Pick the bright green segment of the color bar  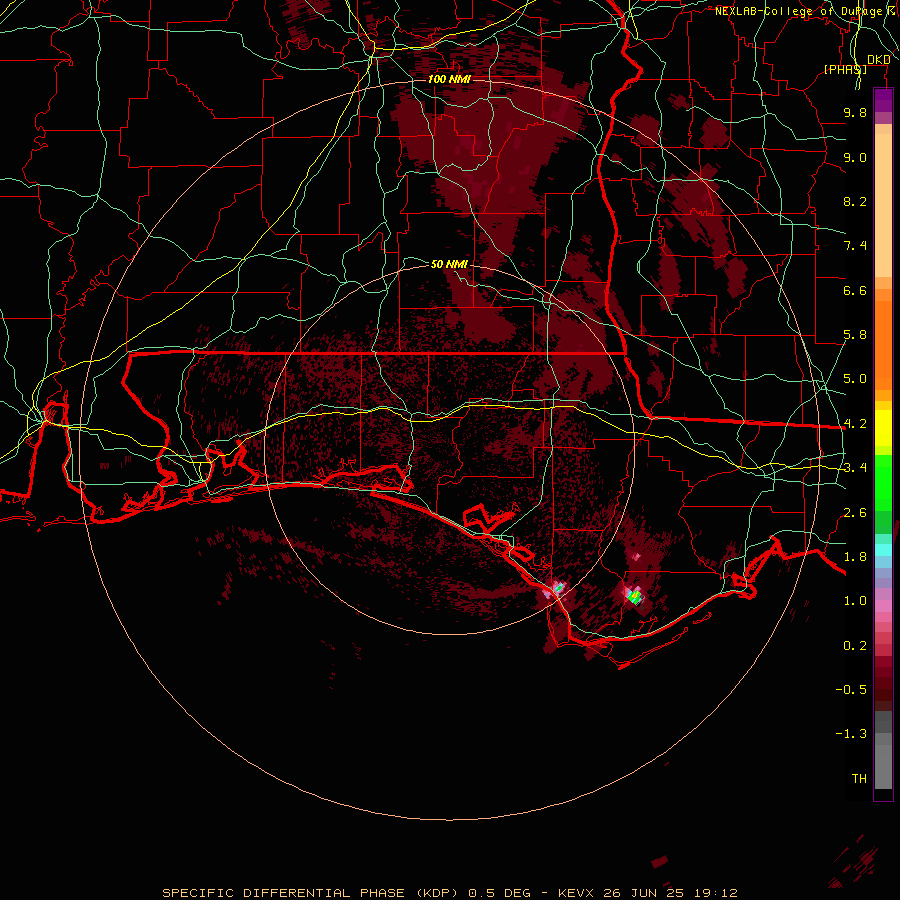(883, 482)
